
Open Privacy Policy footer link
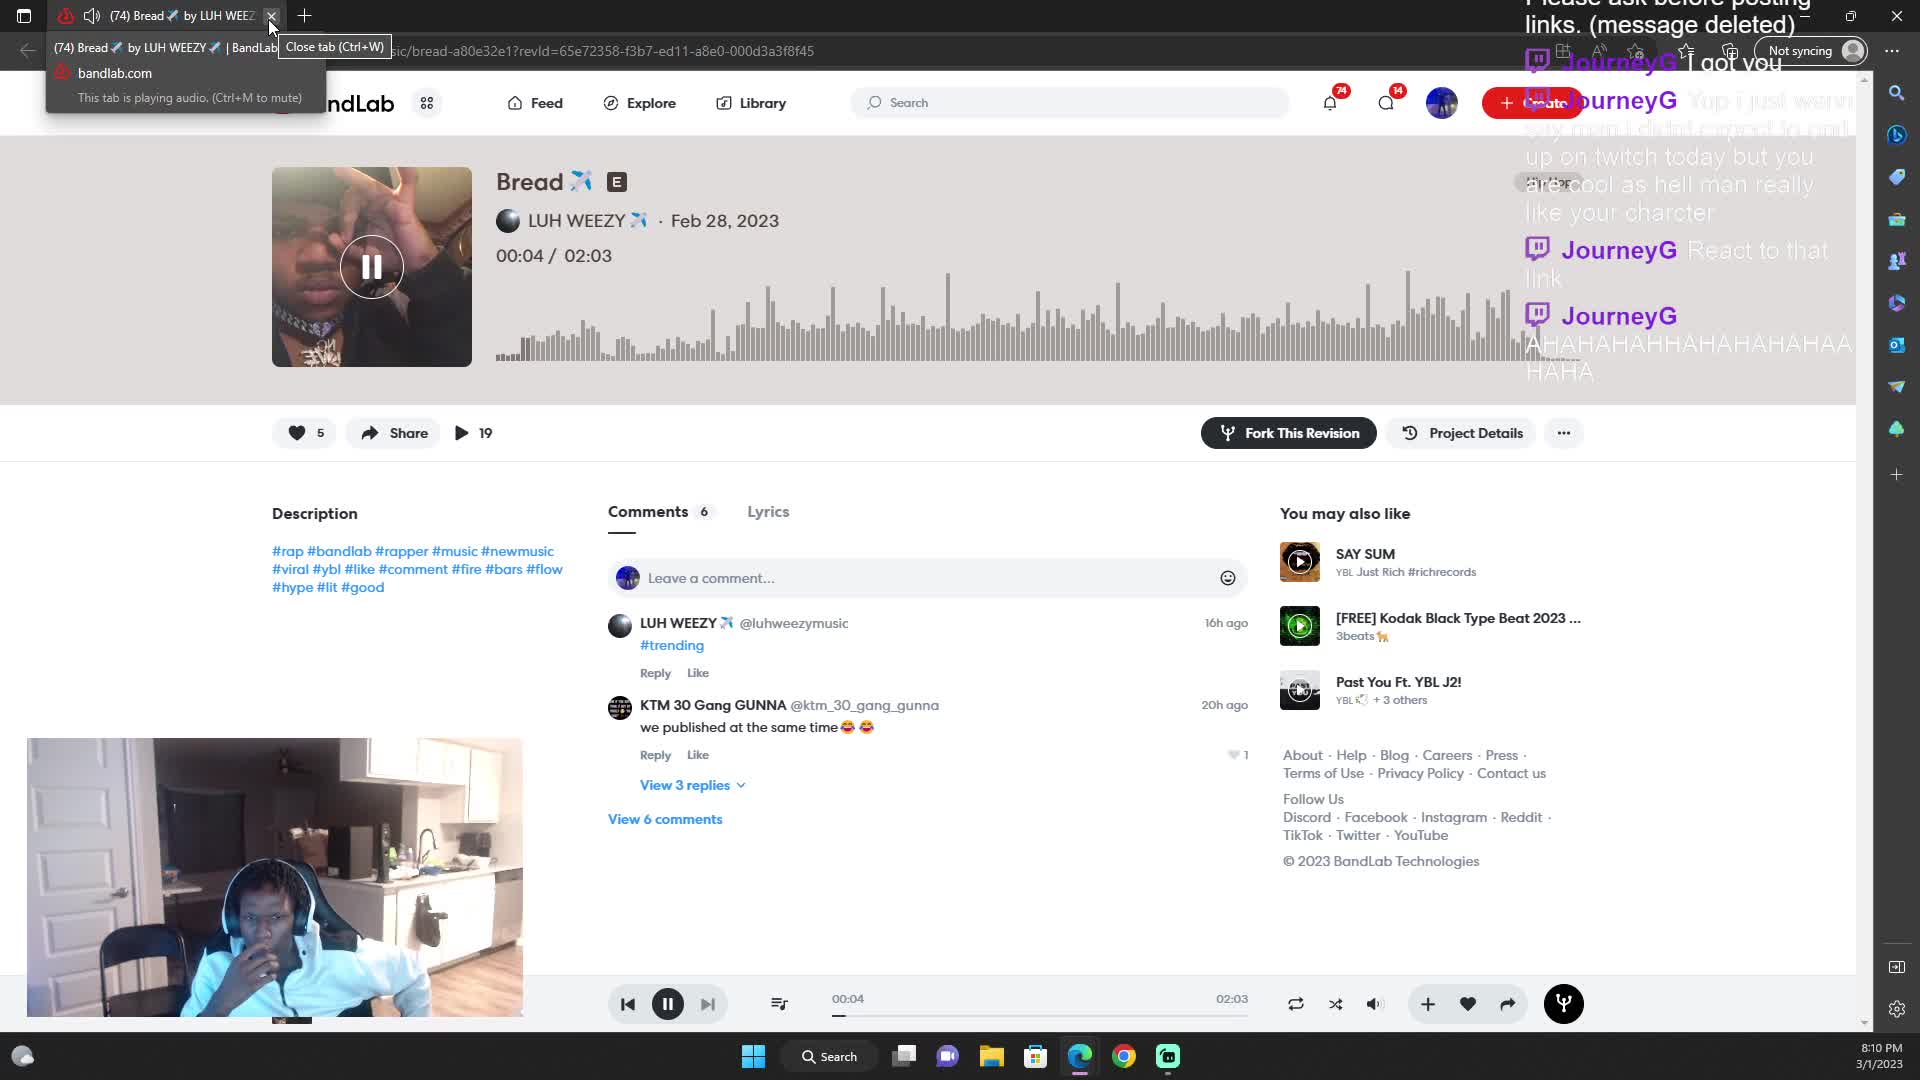1420,774
